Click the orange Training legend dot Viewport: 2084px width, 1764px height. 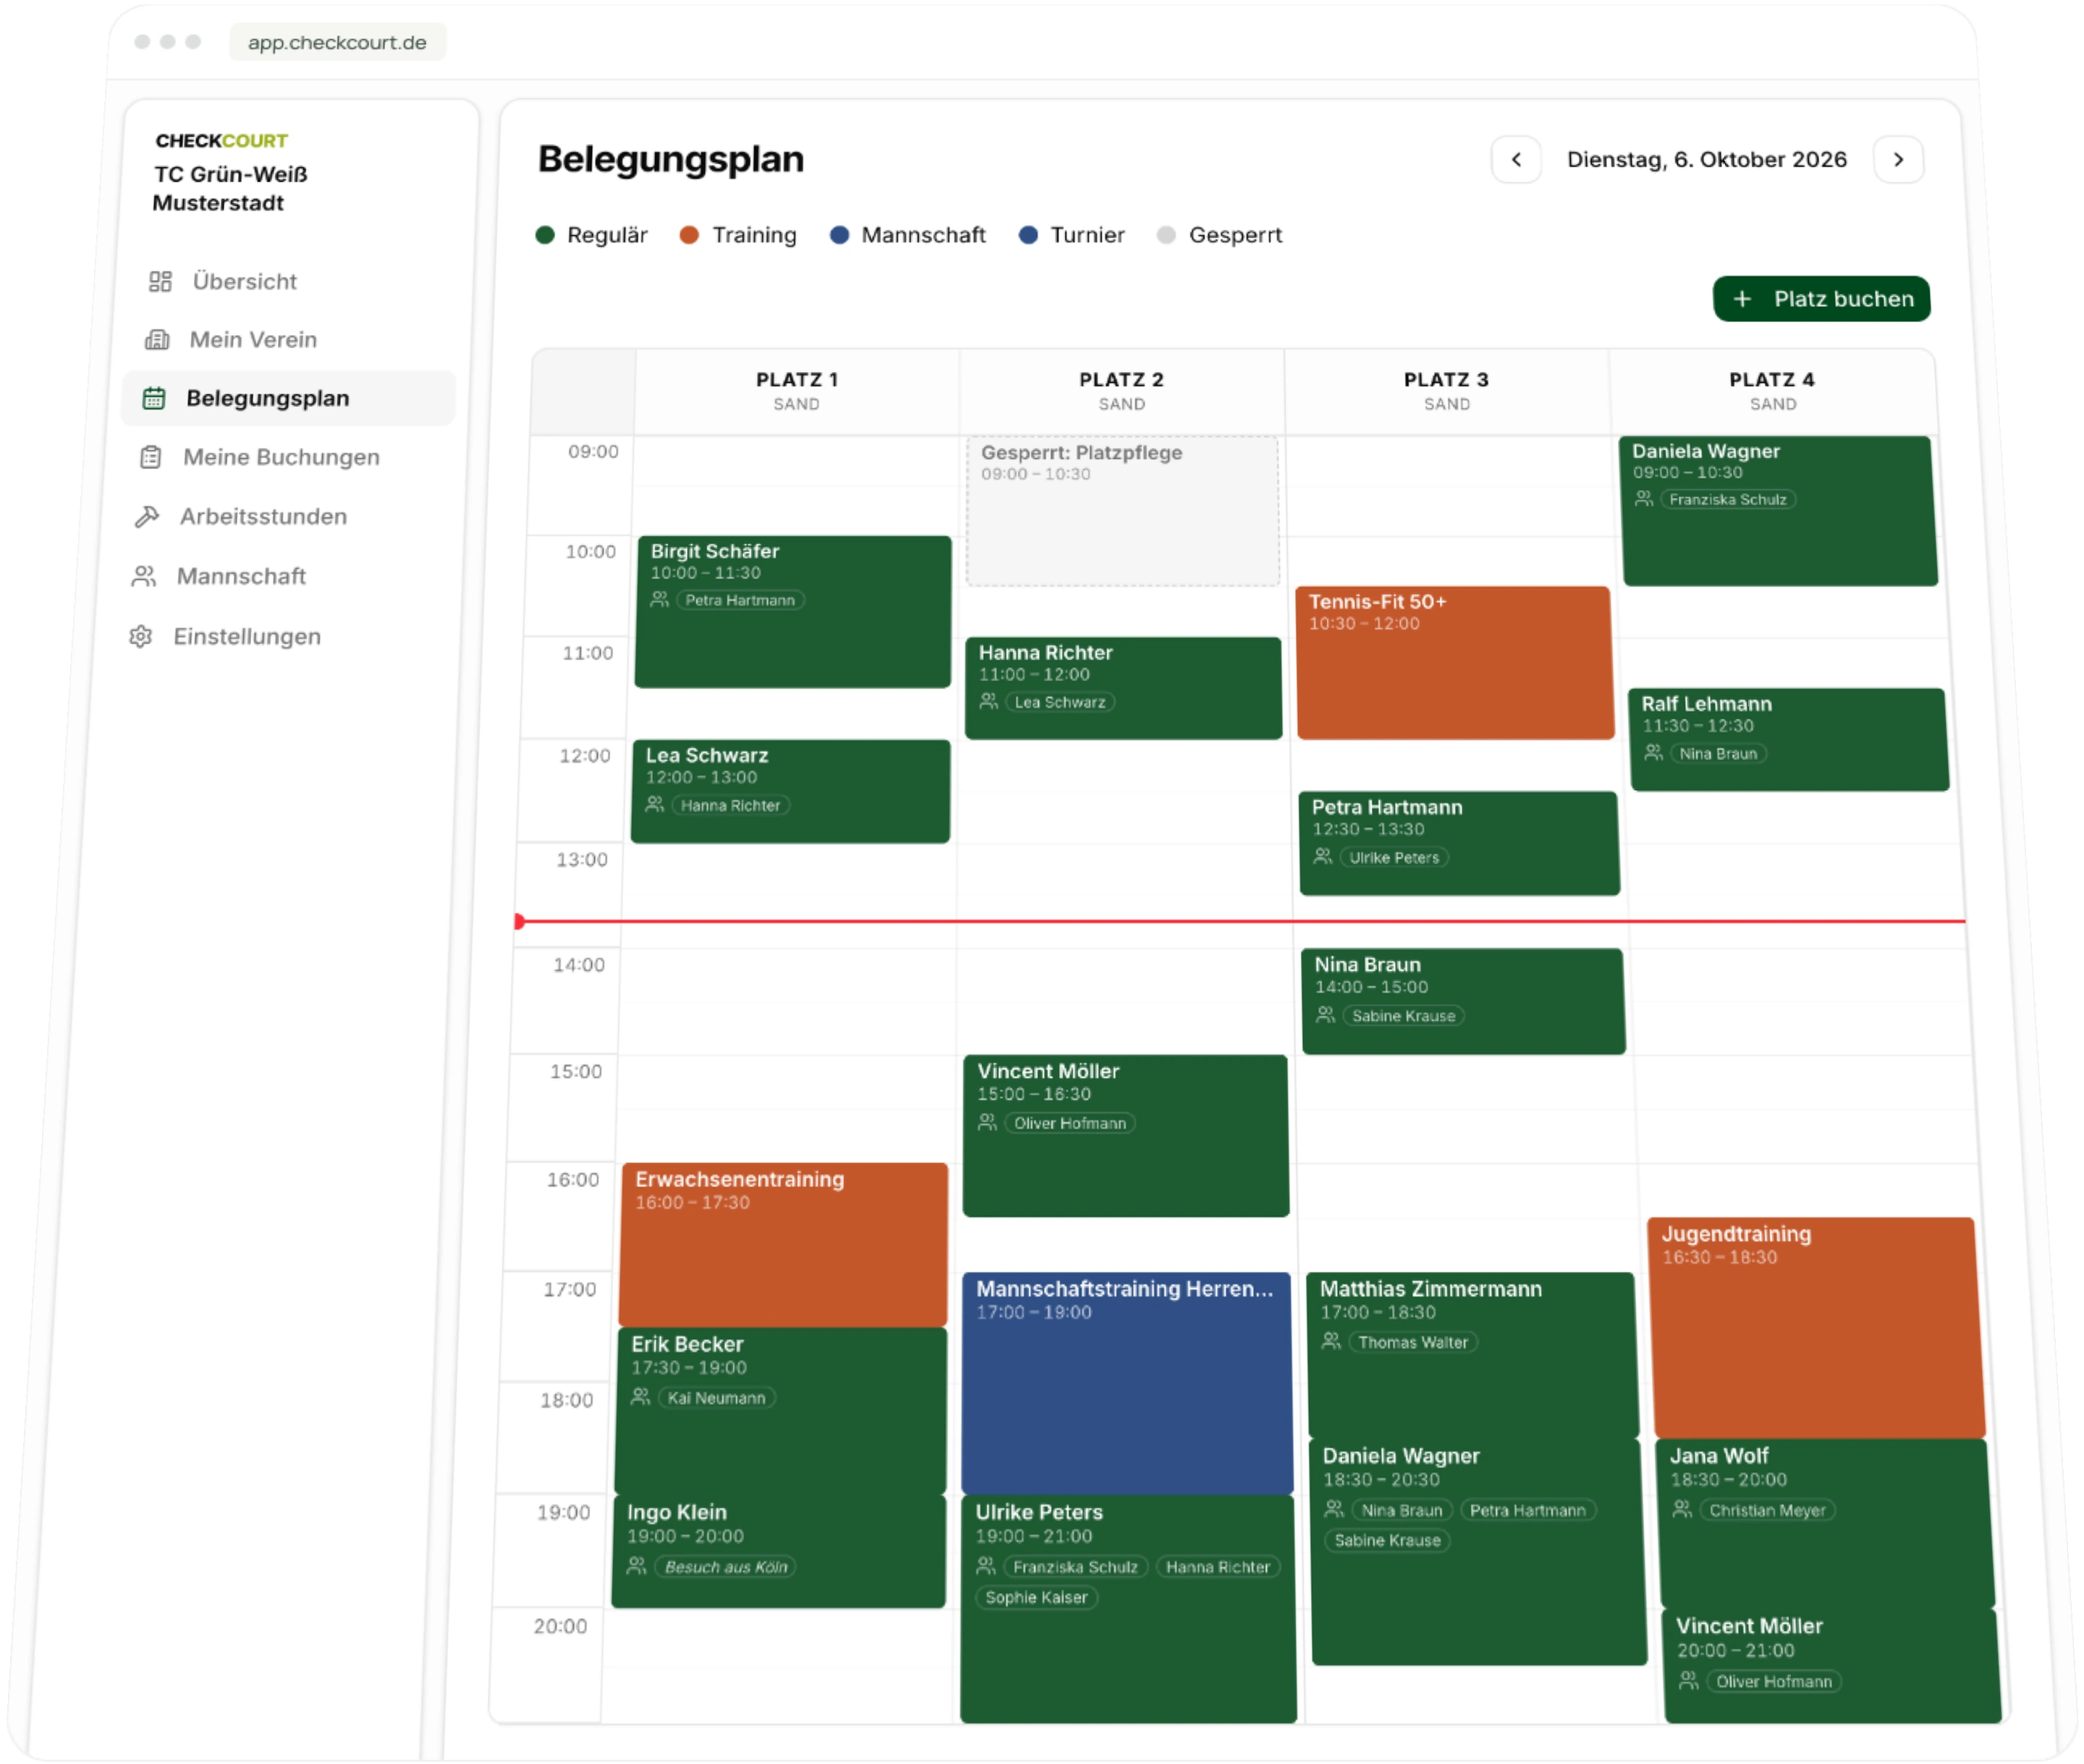(689, 235)
